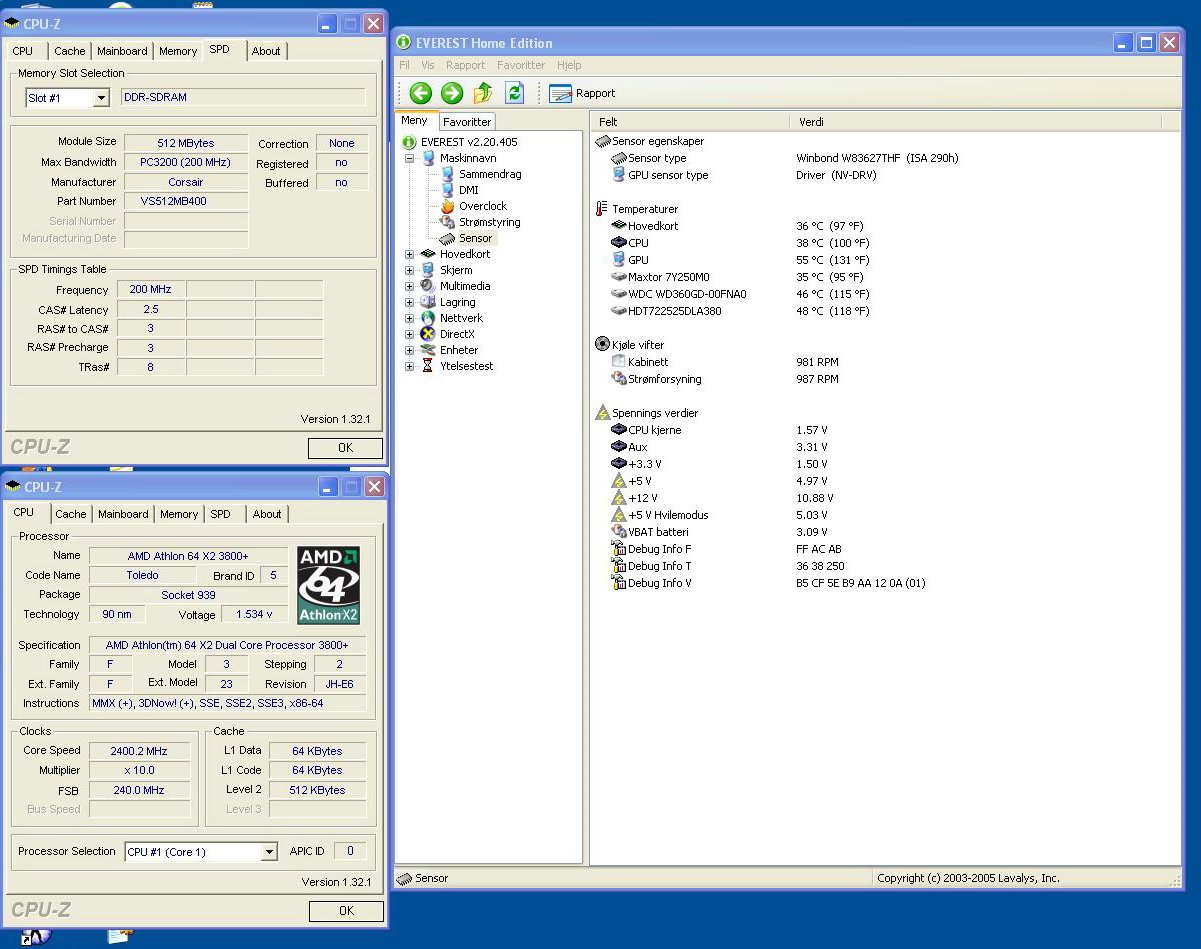Open the Fil menu in EVEREST
This screenshot has width=1201, height=949.
tap(404, 65)
